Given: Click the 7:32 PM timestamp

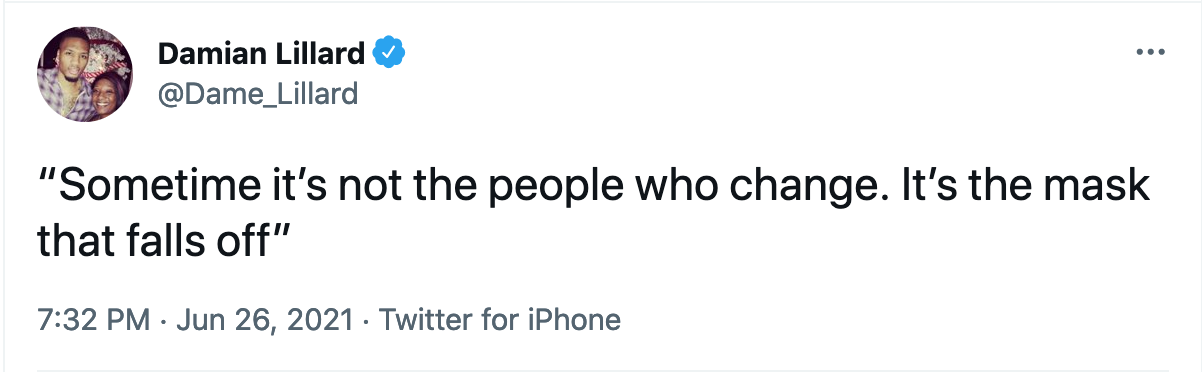Looking at the screenshot, I should [93, 320].
